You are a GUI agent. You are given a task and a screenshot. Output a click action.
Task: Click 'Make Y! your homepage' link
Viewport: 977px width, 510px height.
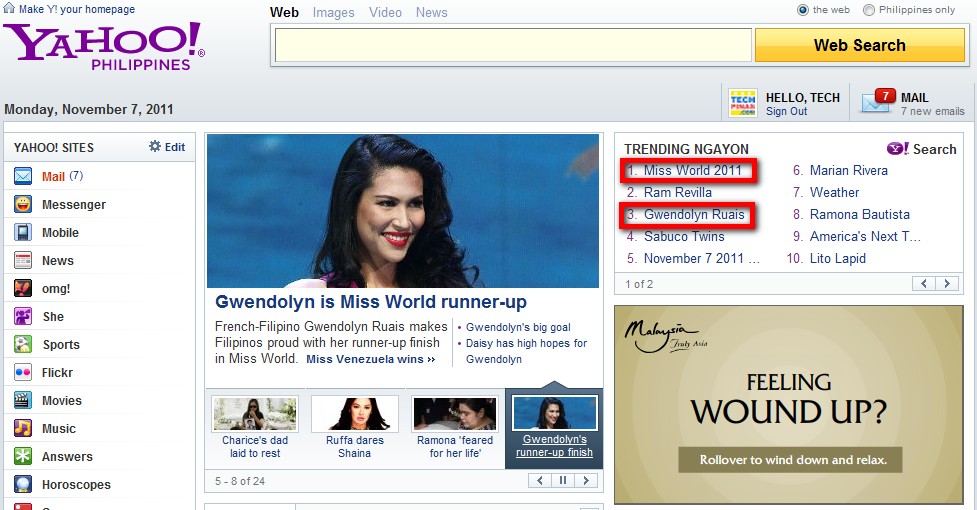(77, 9)
